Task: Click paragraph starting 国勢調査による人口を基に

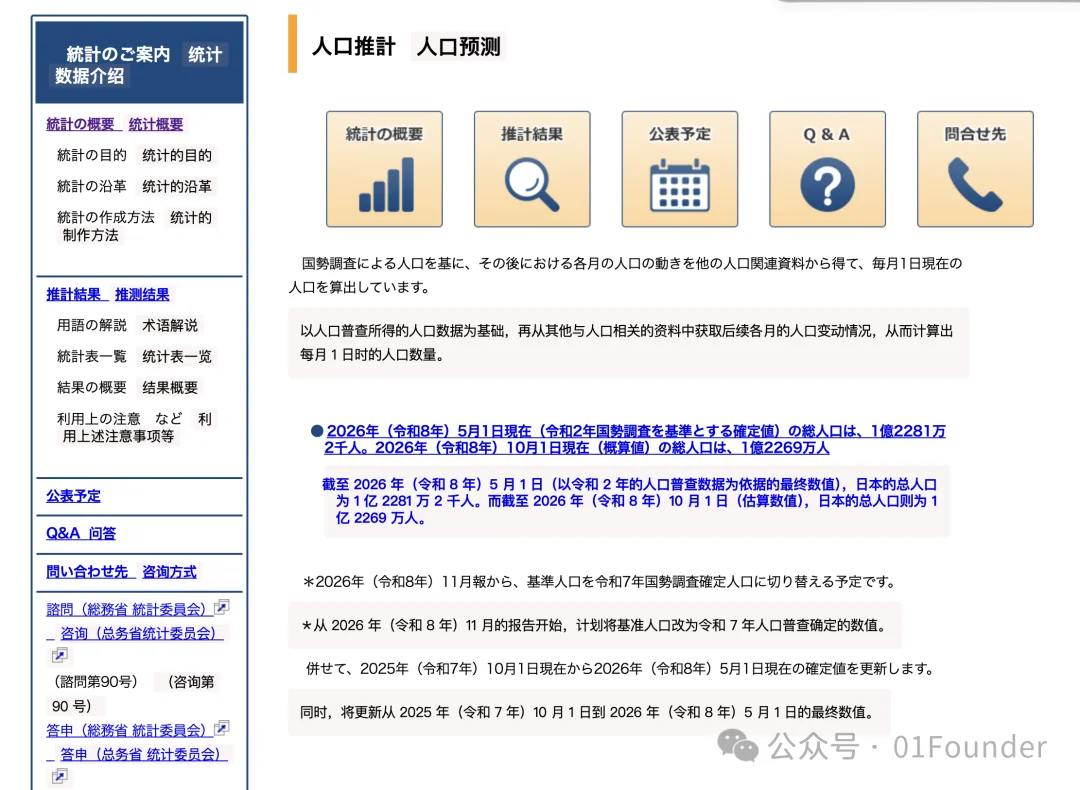Action: point(625,275)
